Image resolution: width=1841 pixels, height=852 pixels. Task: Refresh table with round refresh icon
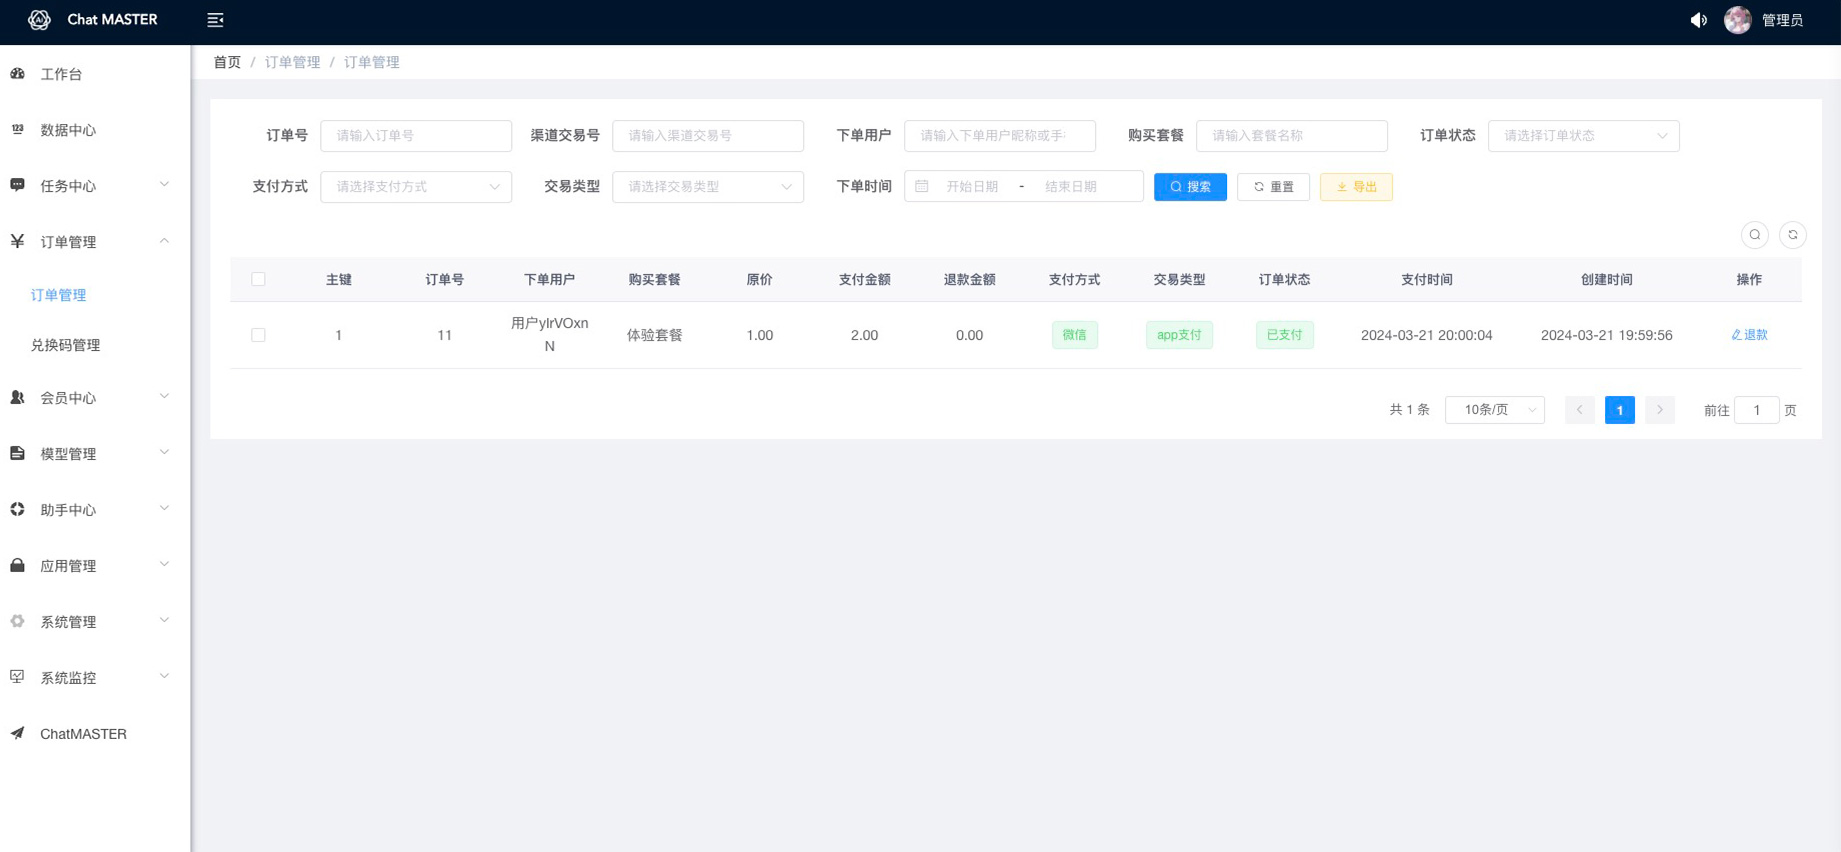[1793, 235]
